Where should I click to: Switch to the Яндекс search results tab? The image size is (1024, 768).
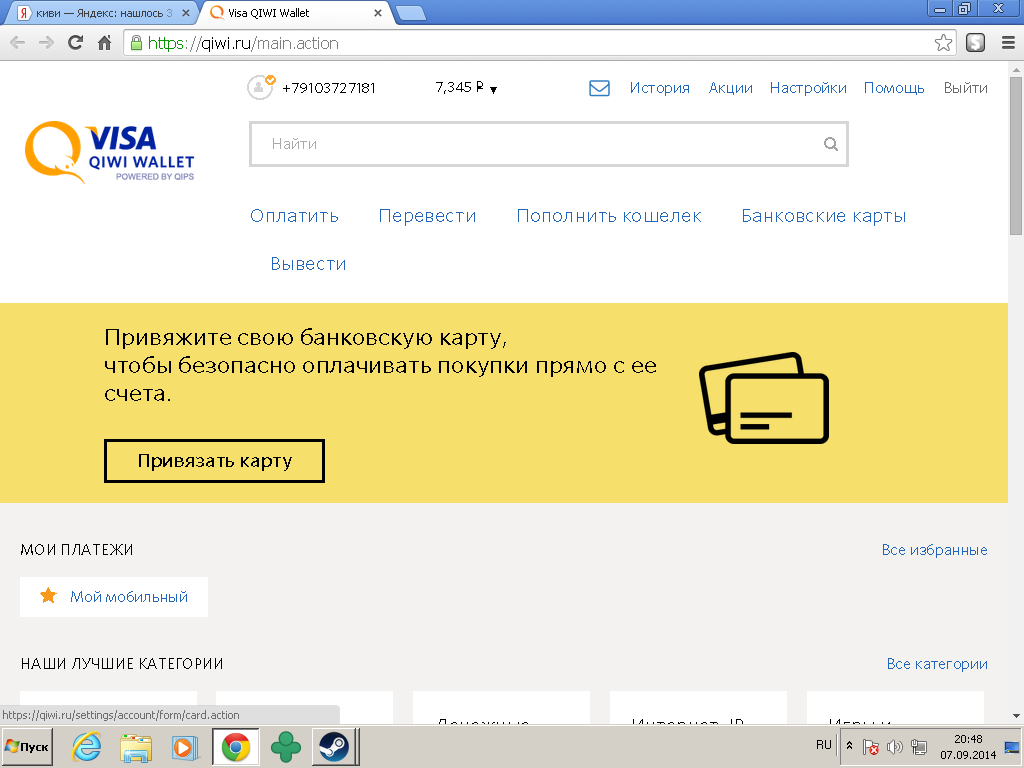(103, 13)
